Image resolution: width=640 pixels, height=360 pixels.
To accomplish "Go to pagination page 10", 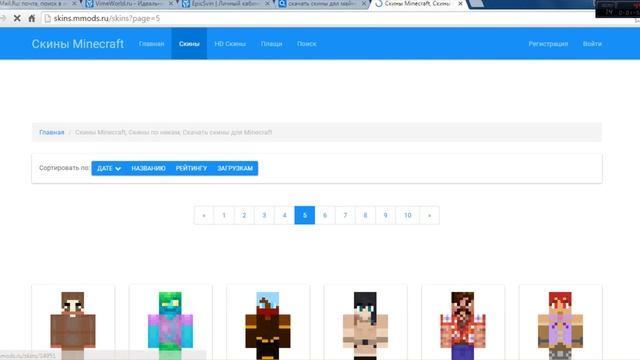I will tap(407, 216).
